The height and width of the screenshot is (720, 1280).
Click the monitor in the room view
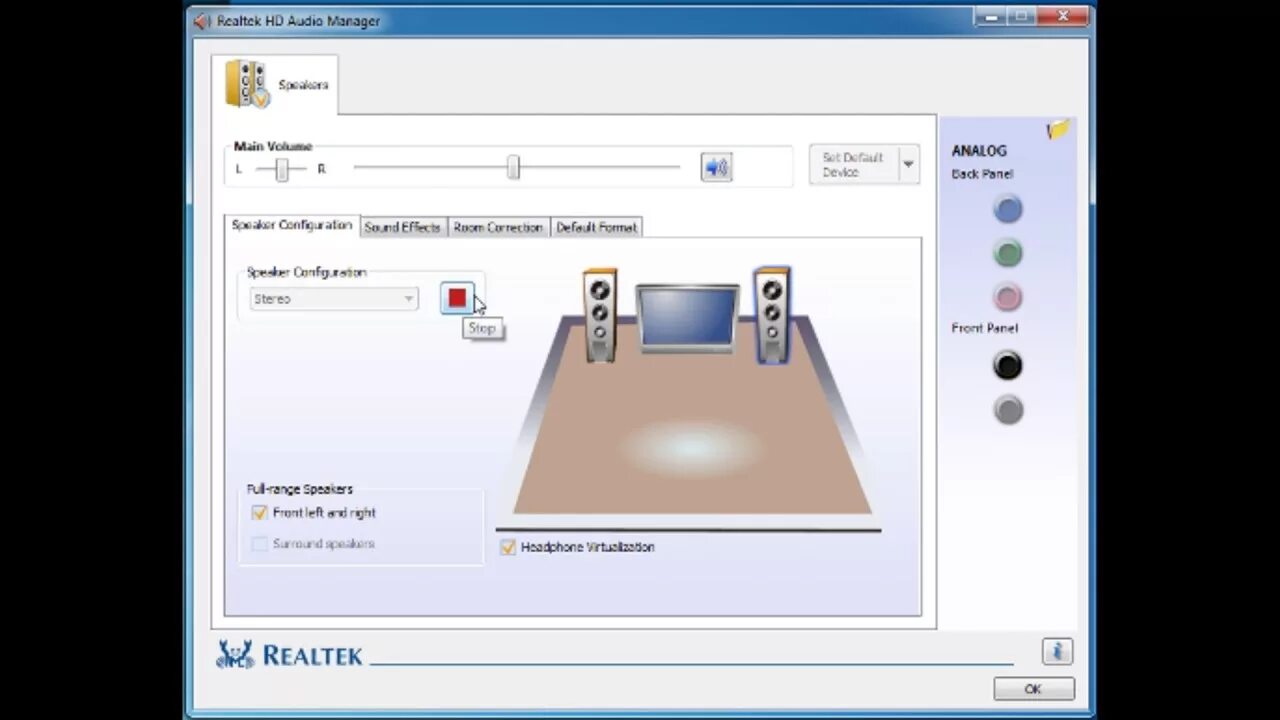point(688,318)
